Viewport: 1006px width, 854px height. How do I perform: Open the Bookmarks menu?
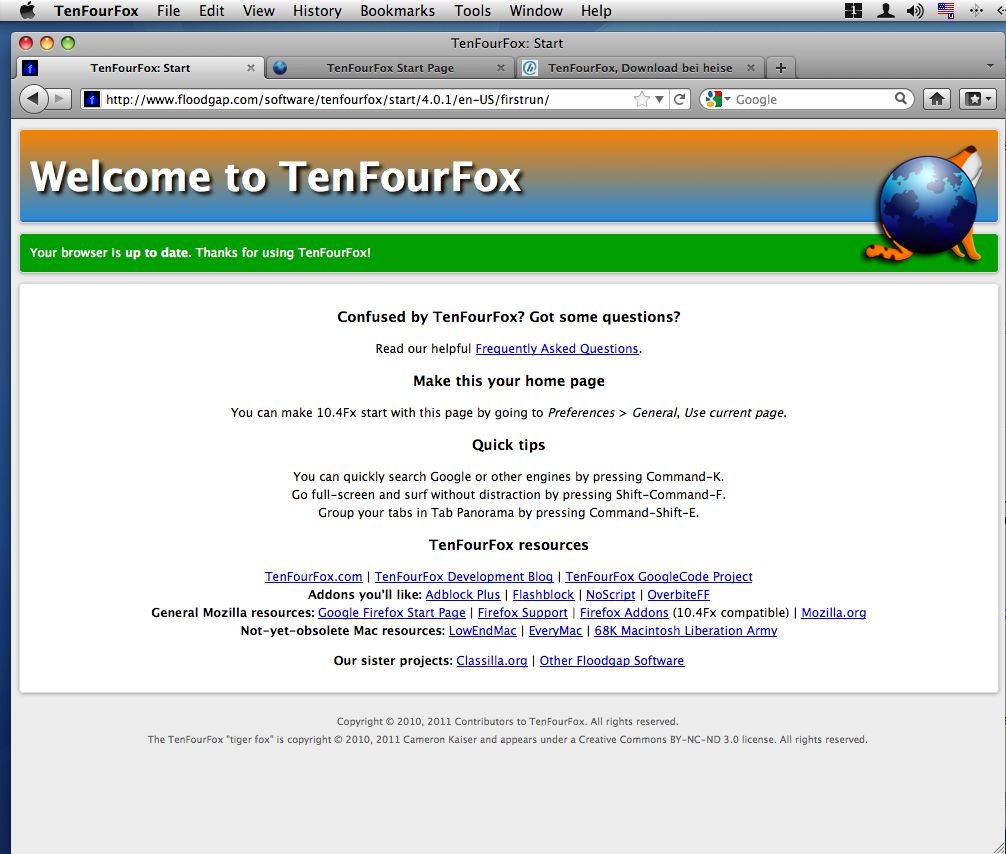(397, 11)
